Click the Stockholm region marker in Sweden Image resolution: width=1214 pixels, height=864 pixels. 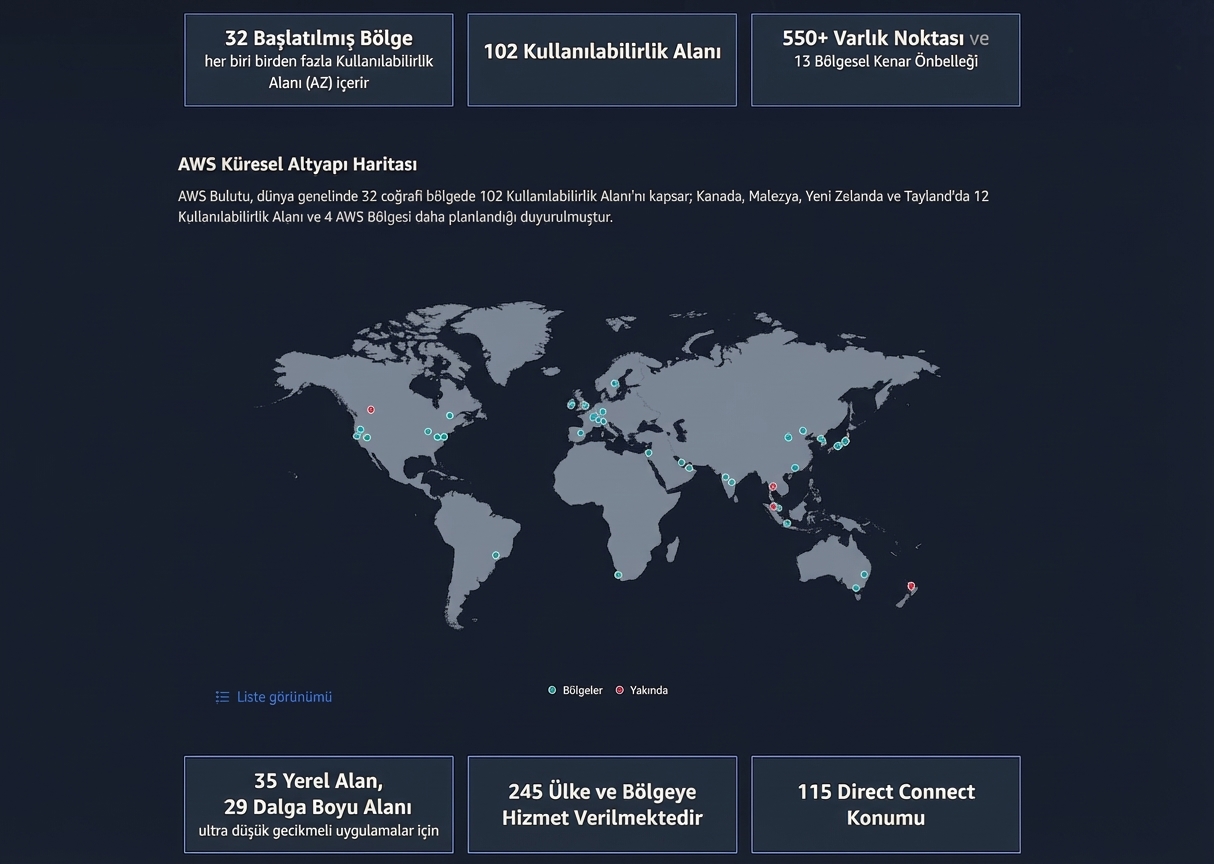pos(615,384)
